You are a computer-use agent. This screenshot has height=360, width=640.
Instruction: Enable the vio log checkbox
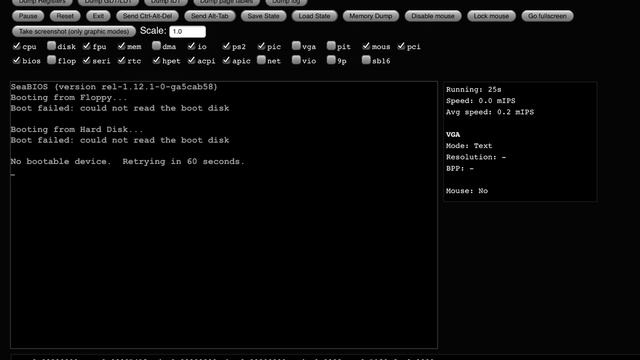click(x=296, y=60)
